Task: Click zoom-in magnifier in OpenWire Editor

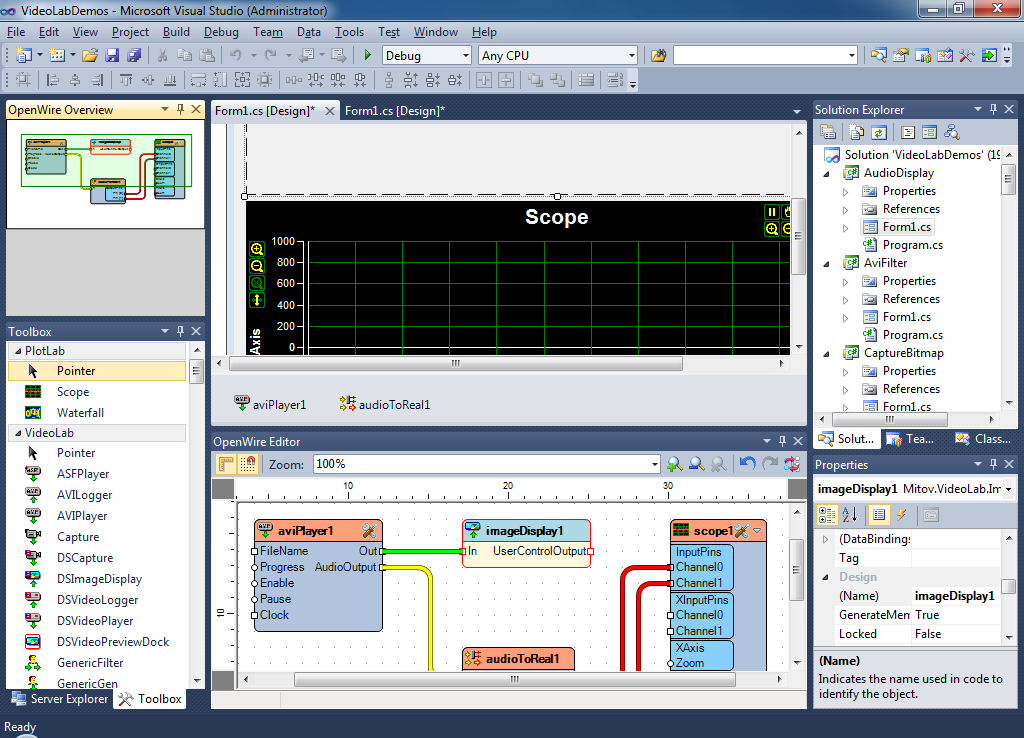Action: [x=675, y=464]
